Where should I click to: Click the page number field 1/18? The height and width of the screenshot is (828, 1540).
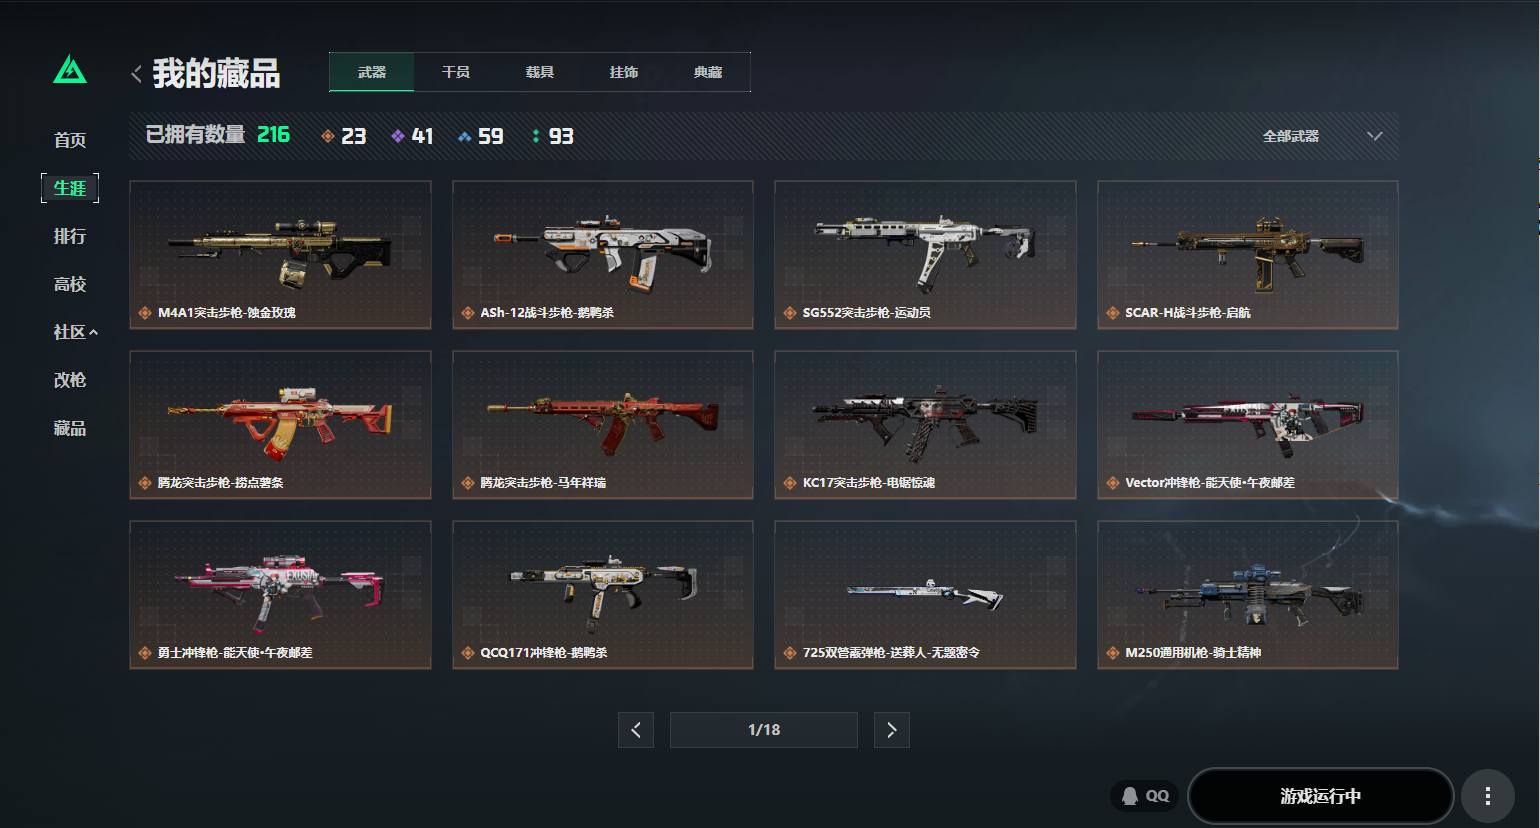click(764, 730)
